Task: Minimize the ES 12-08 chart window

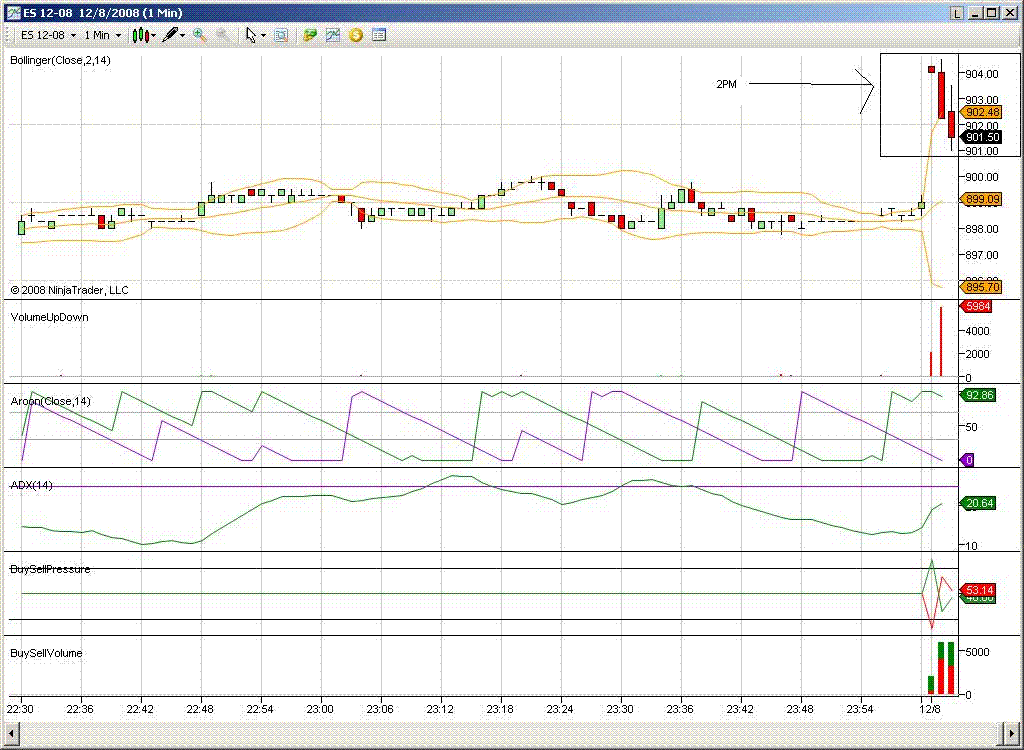Action: (976, 13)
